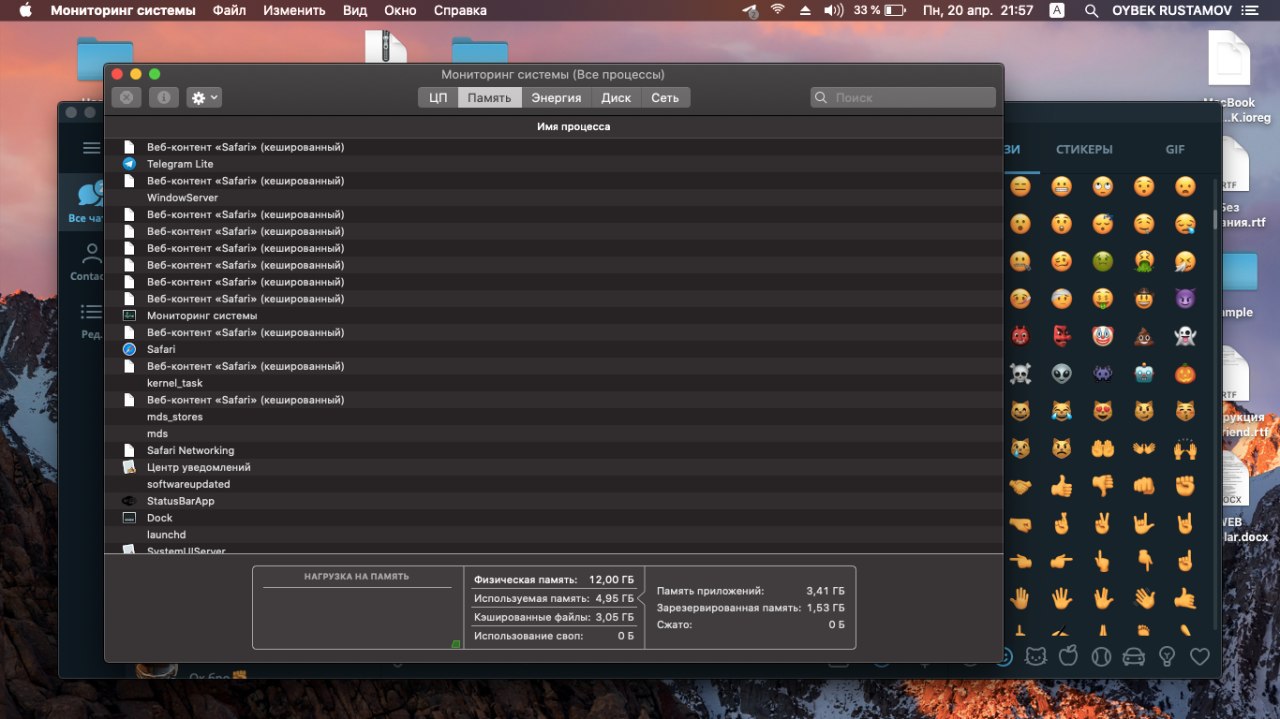Select the Центр уведомлений process row

pos(554,467)
